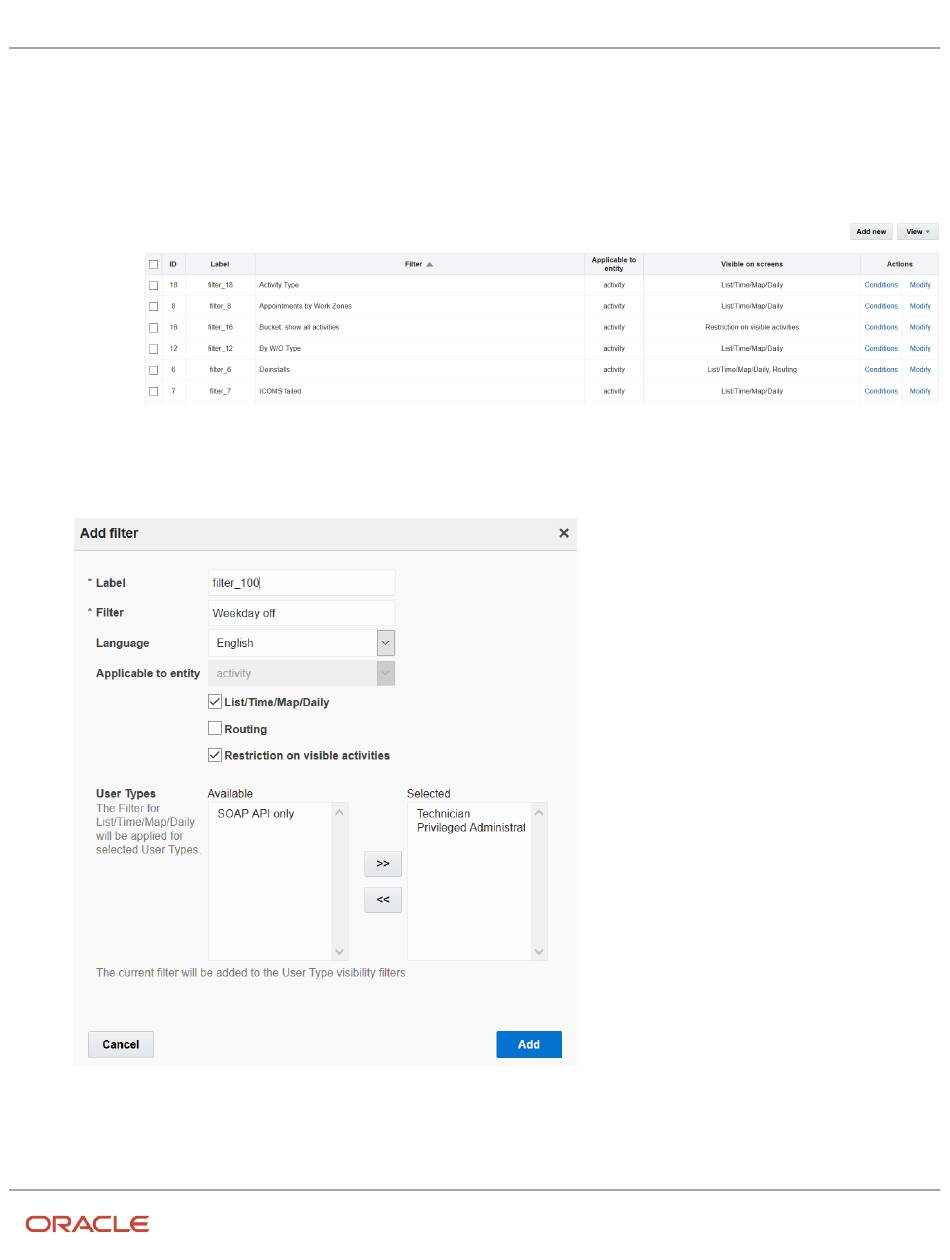Open the Language dropdown

386,643
